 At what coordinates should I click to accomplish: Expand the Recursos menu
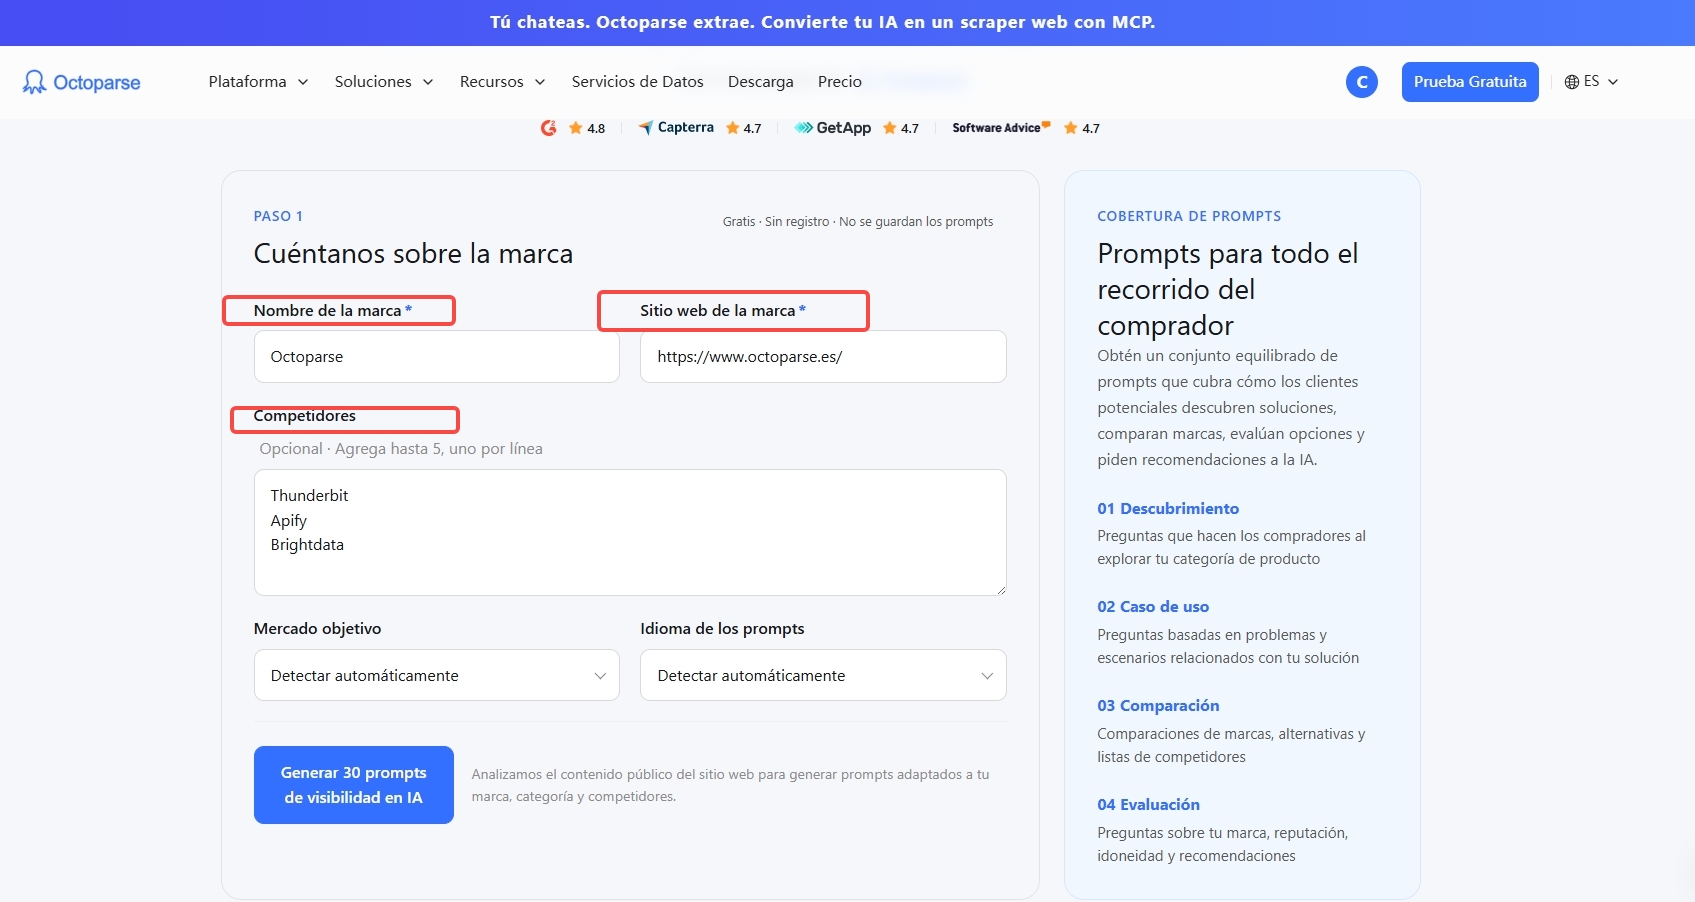[x=502, y=82]
